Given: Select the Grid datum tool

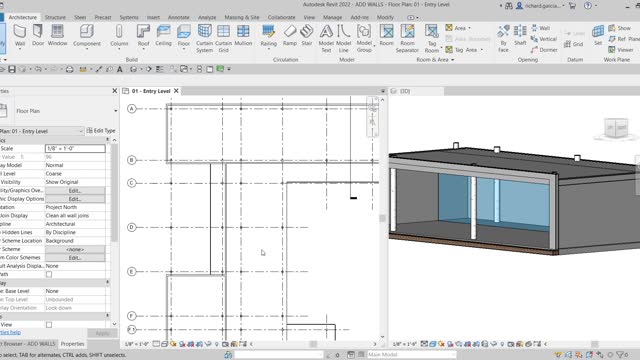Looking at the screenshot, I should (573, 44).
